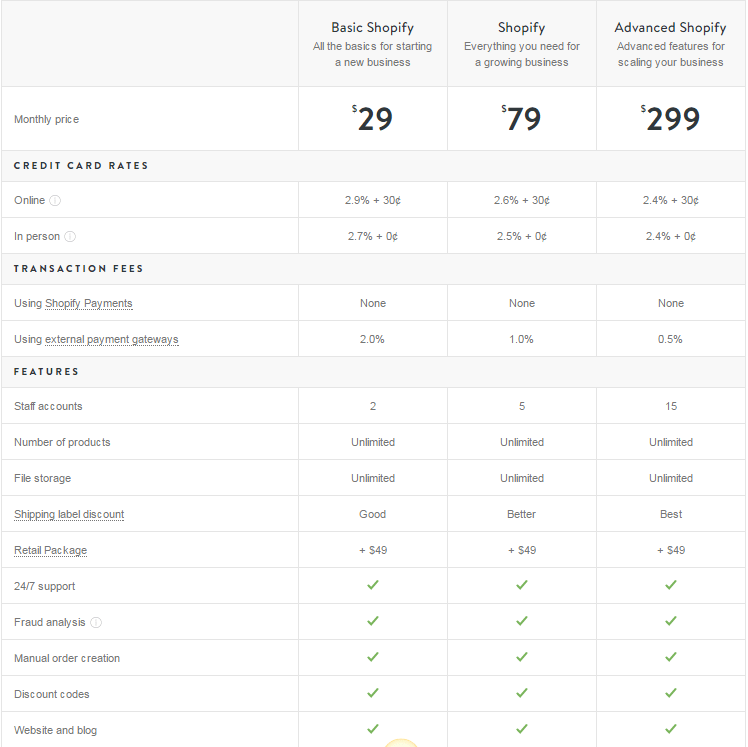Click Shopify plan Manual order creation checkmark
The height and width of the screenshot is (747, 748).
tap(522, 657)
